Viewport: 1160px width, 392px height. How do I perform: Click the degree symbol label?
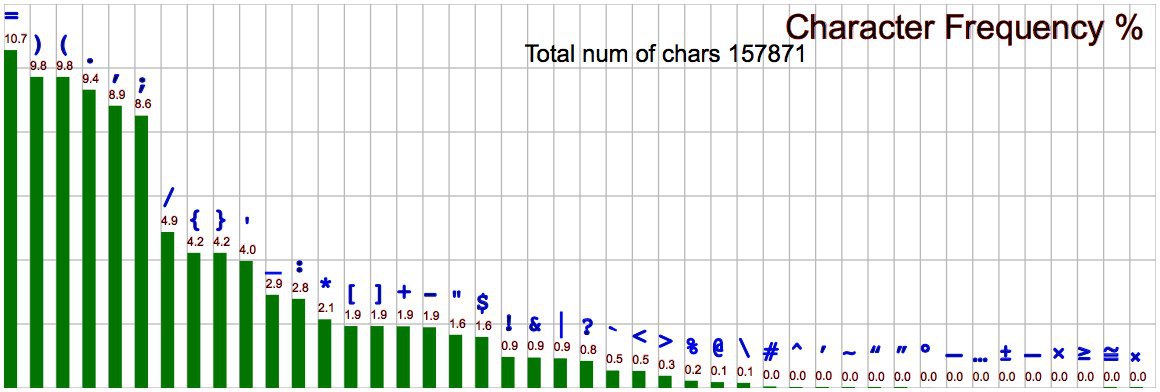click(x=925, y=349)
